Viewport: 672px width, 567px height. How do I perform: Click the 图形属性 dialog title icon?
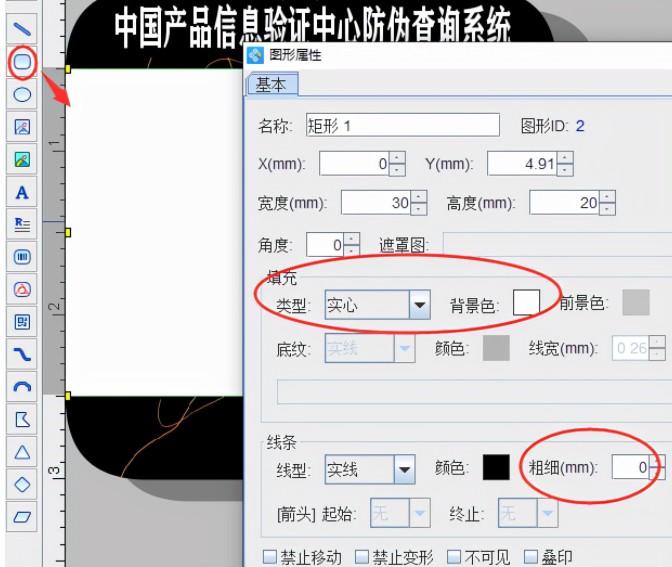tap(255, 55)
